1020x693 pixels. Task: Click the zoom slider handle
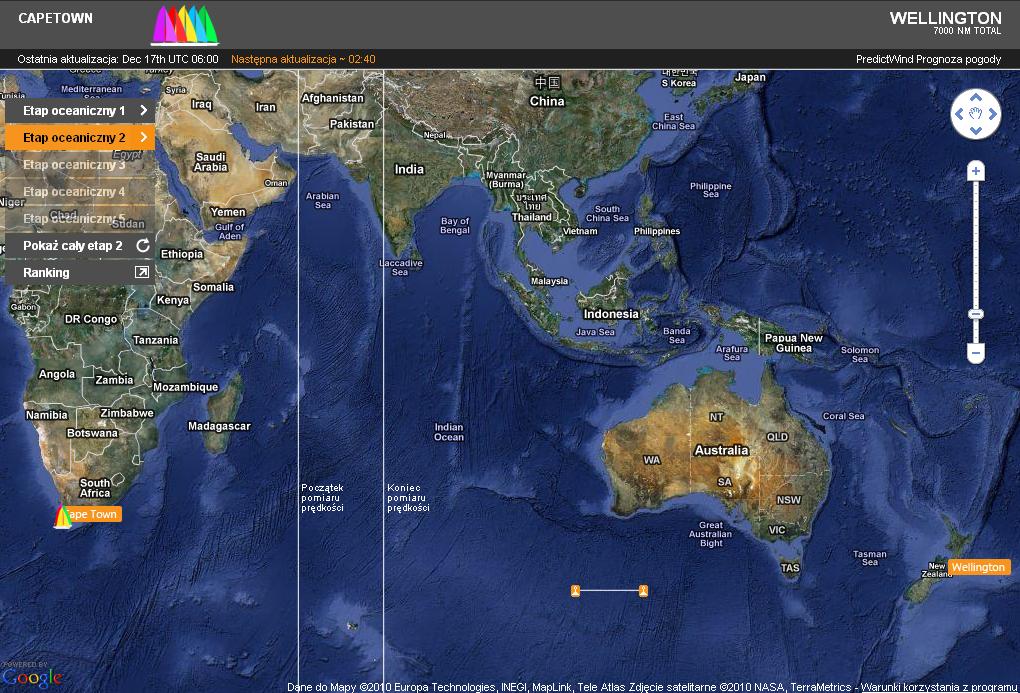pyautogui.click(x=976, y=314)
